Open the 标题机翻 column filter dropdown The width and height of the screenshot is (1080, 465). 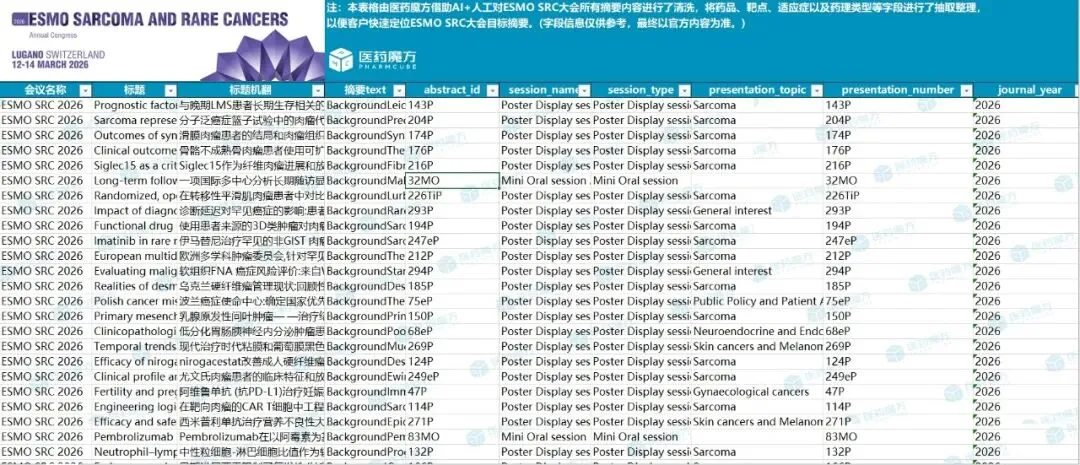tap(318, 90)
